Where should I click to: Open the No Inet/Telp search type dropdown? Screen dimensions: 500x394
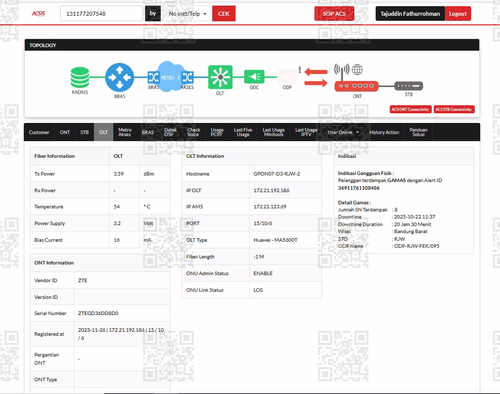187,14
